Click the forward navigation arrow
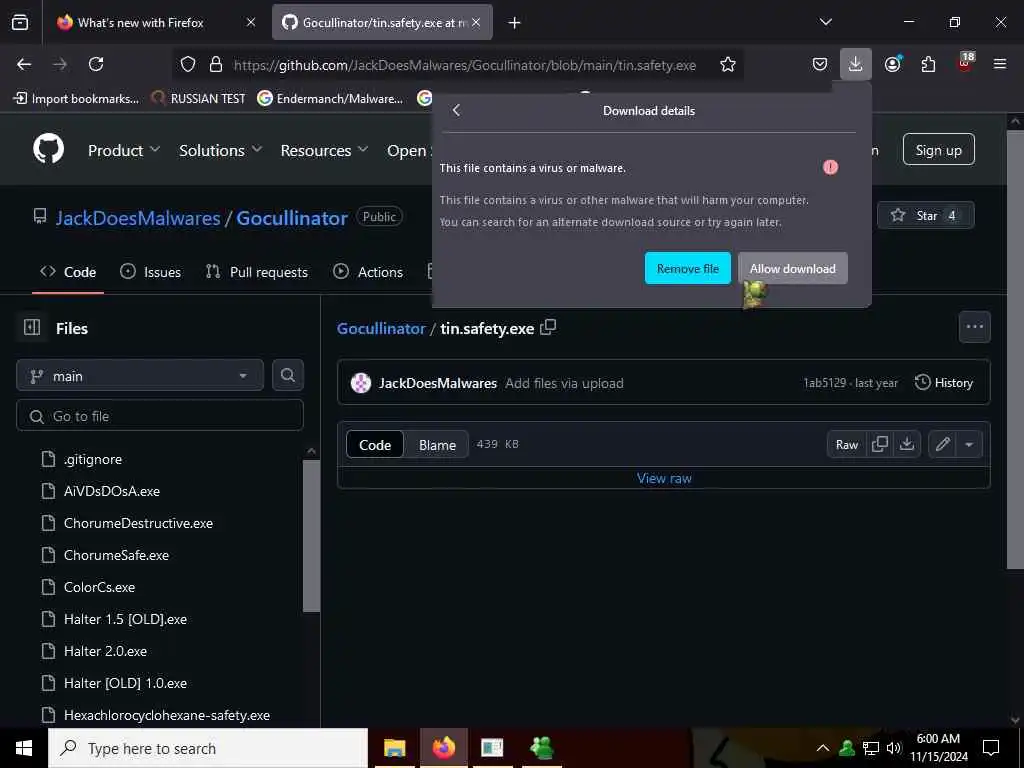The width and height of the screenshot is (1024, 768). pos(60,64)
